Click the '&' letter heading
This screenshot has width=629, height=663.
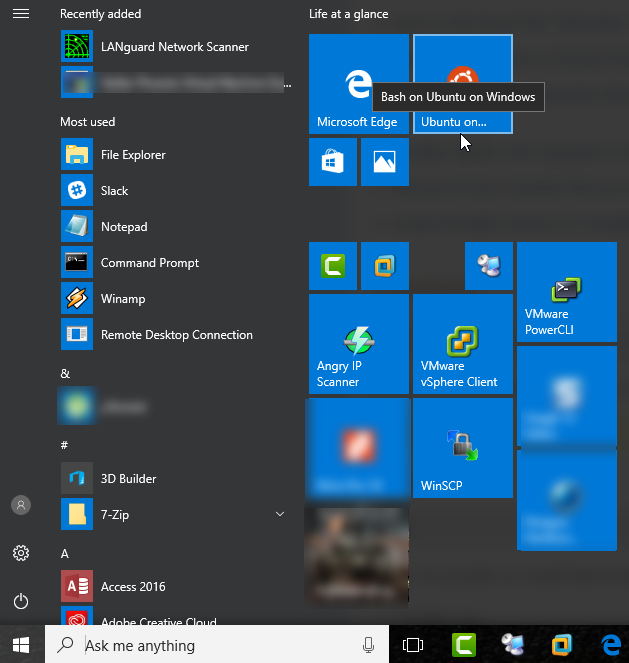[x=65, y=373]
